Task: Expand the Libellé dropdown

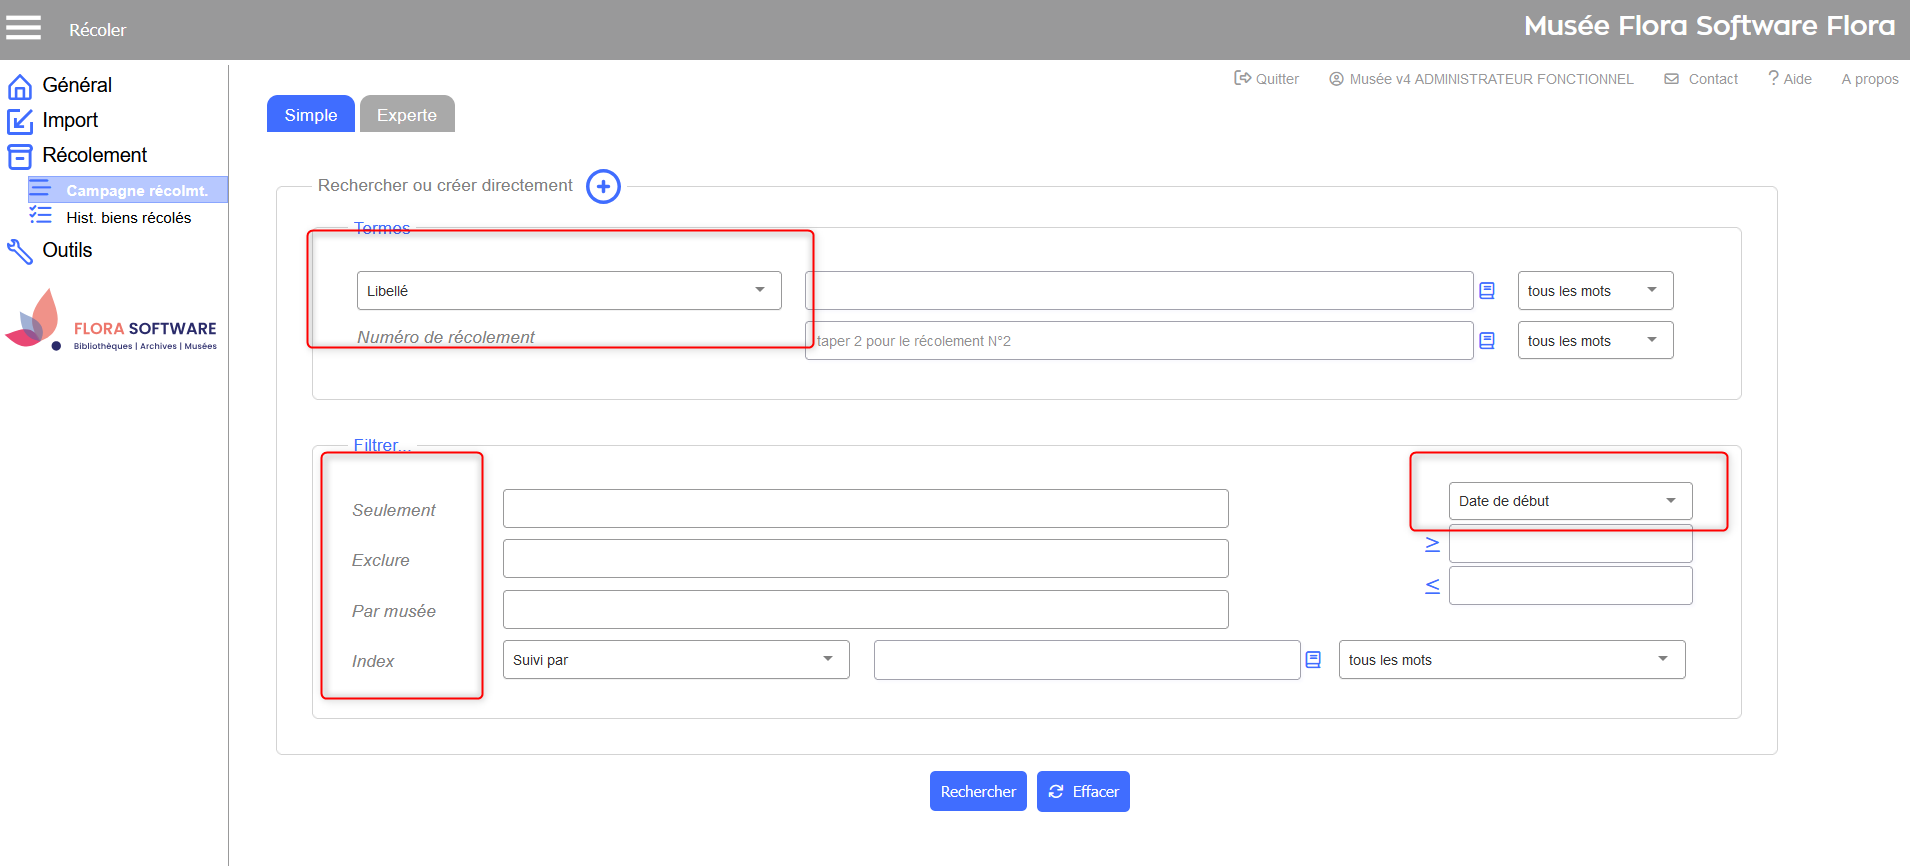Action: [x=568, y=291]
